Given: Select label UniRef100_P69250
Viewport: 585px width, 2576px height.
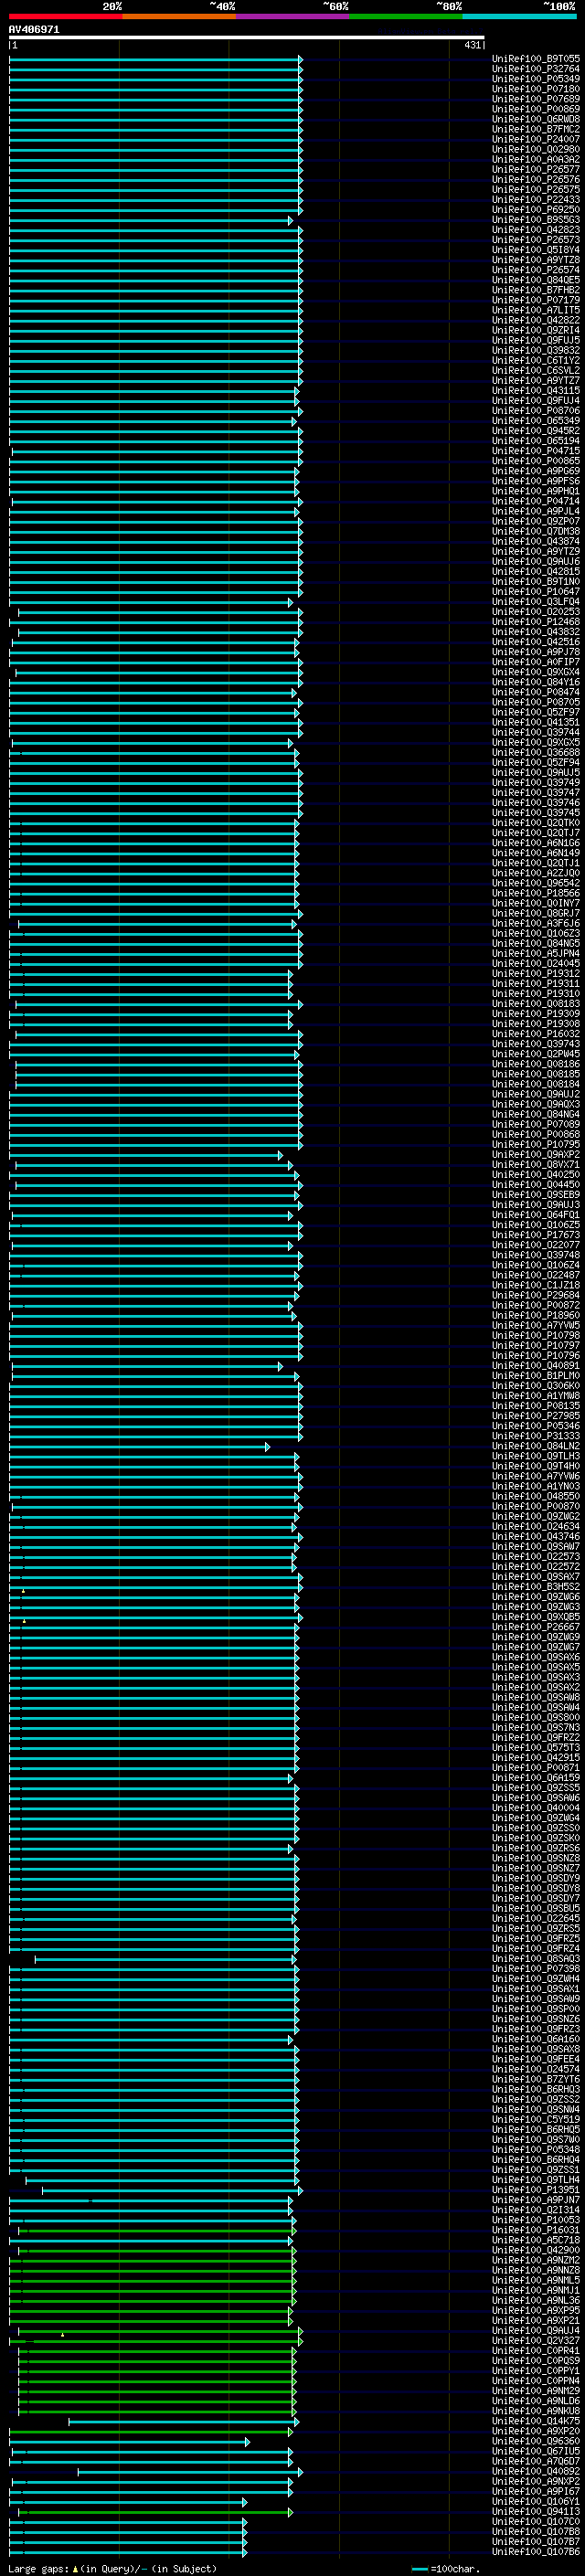Looking at the screenshot, I should (536, 210).
